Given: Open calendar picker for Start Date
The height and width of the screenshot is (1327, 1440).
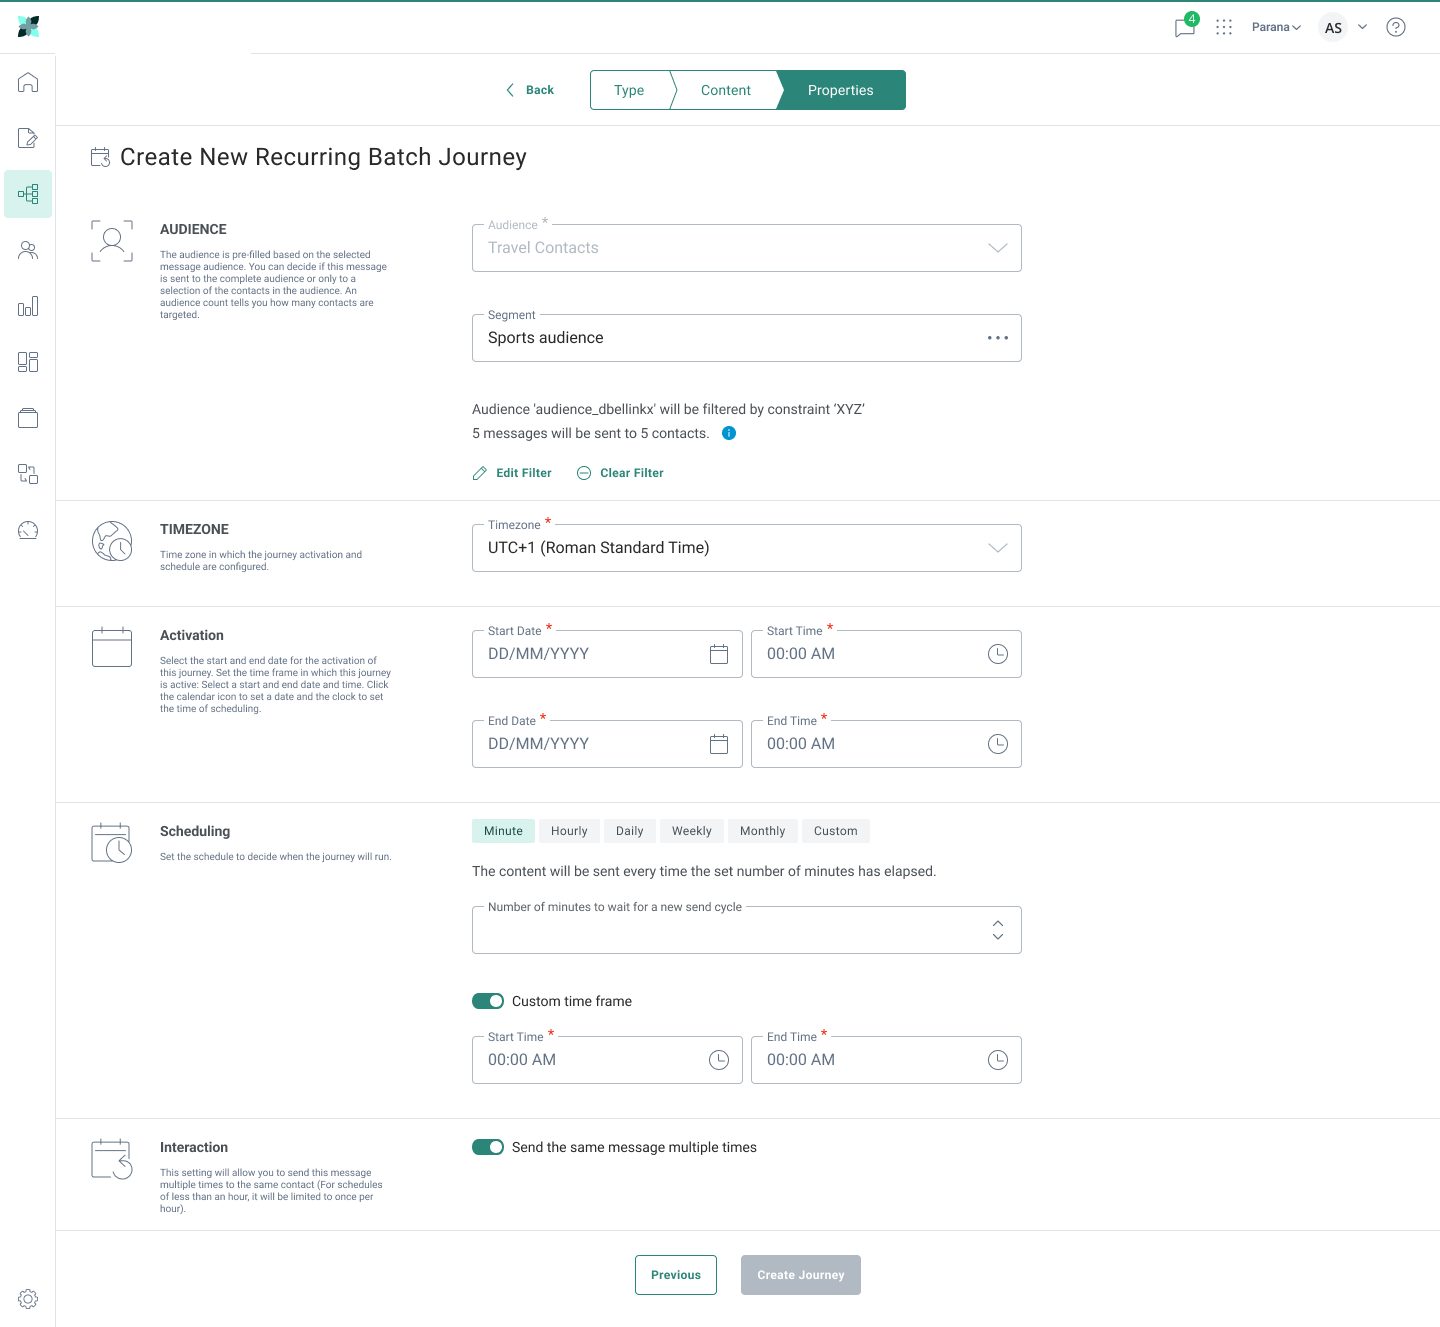Looking at the screenshot, I should coord(719,654).
